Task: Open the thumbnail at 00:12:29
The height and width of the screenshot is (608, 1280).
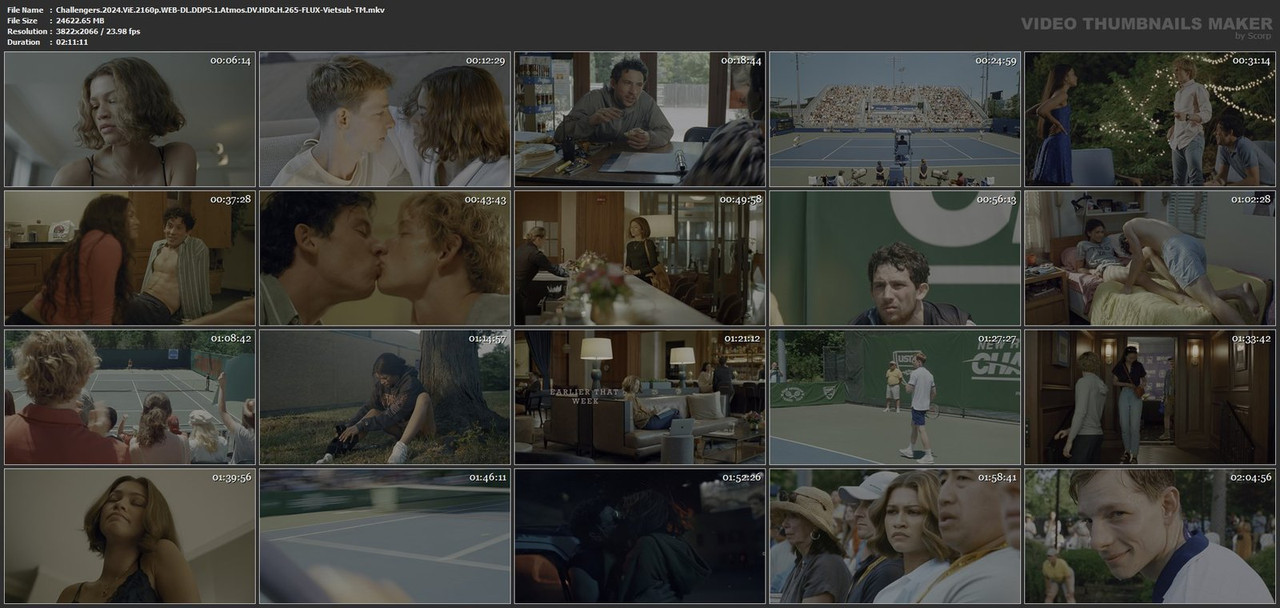Action: [x=385, y=120]
